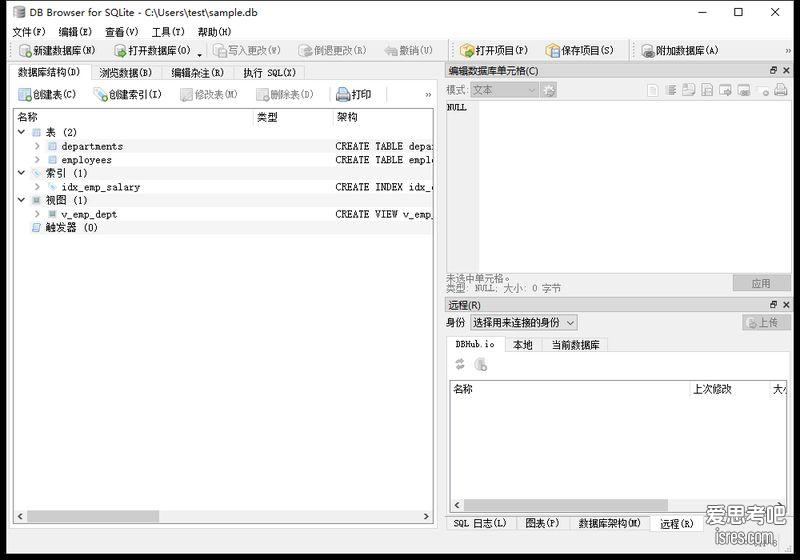
Task: Click the gear icon next to mode dropdown
Action: tap(548, 90)
